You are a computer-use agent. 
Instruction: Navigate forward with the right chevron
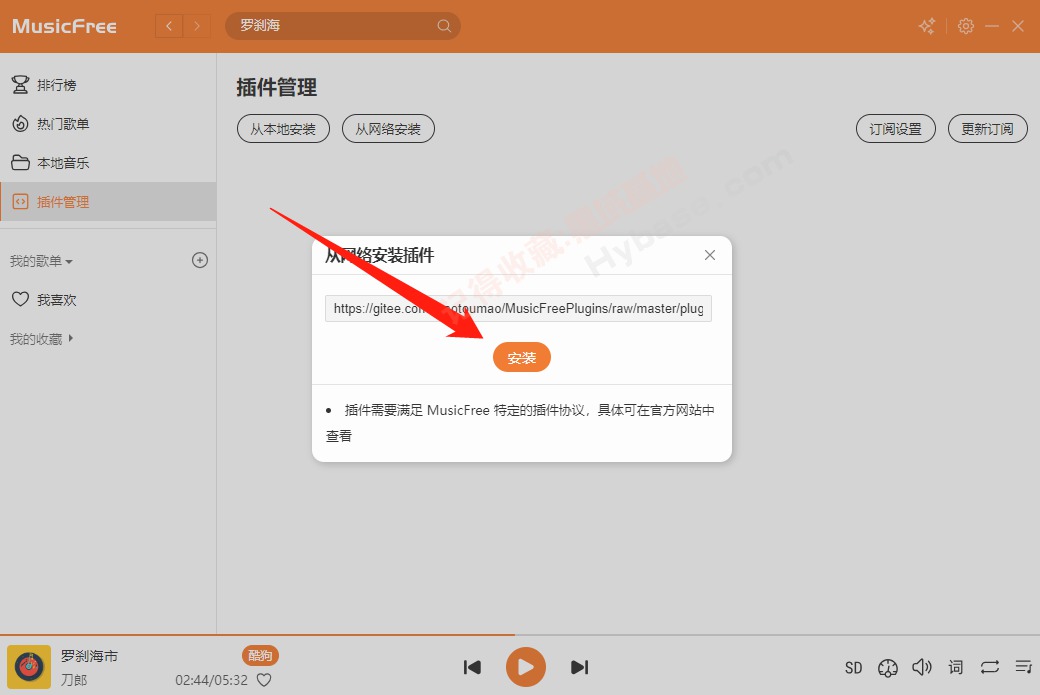197,26
